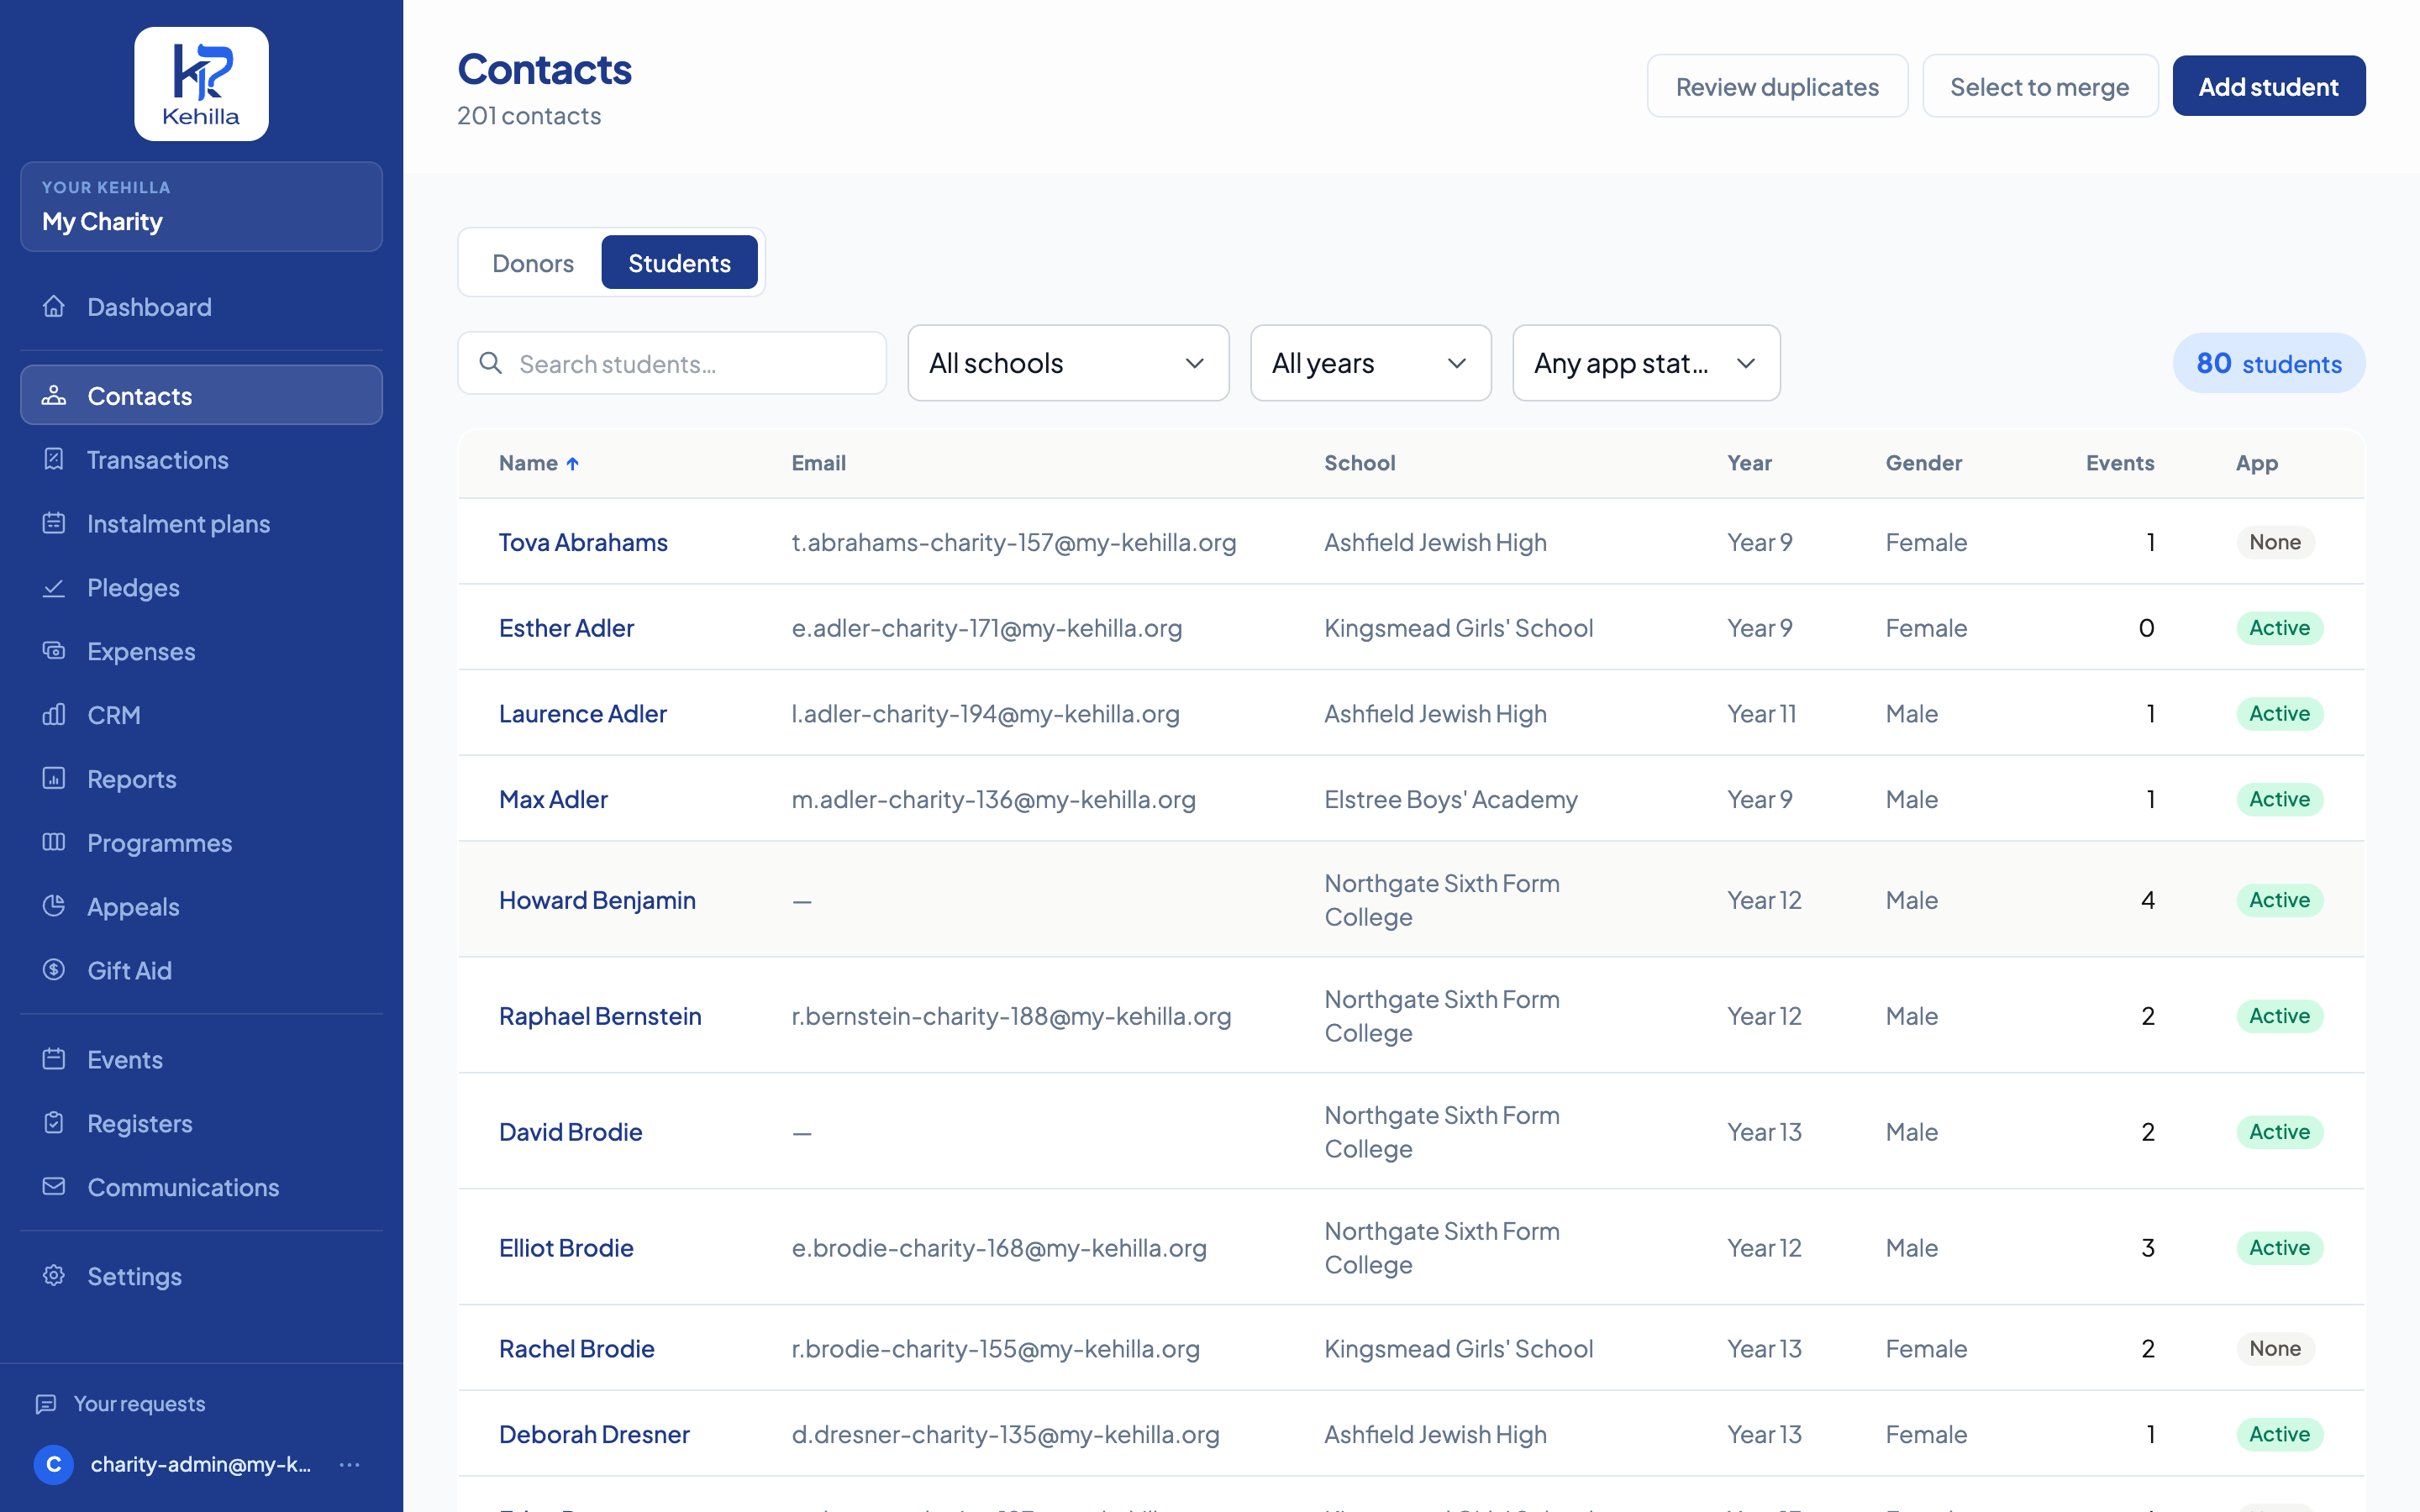This screenshot has width=2420, height=1512.
Task: Sort by the Name column header
Action: (539, 463)
